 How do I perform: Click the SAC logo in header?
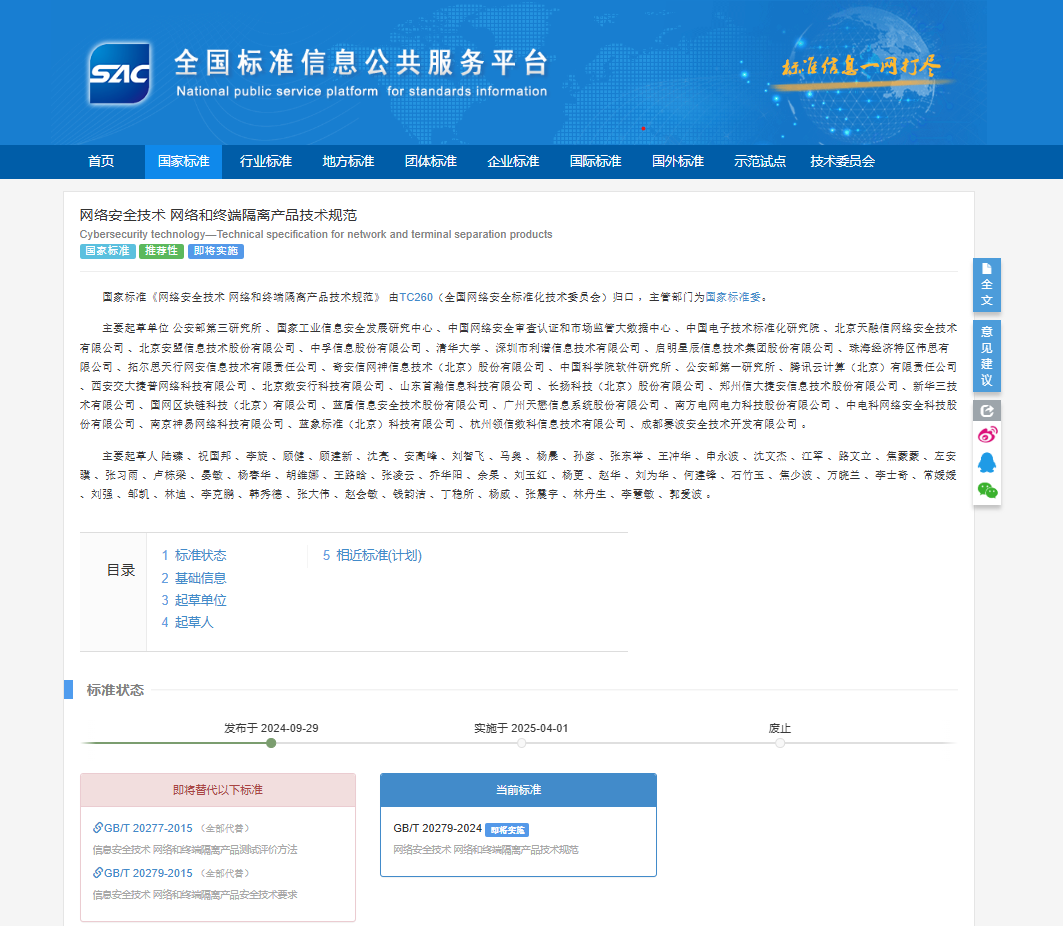[120, 73]
